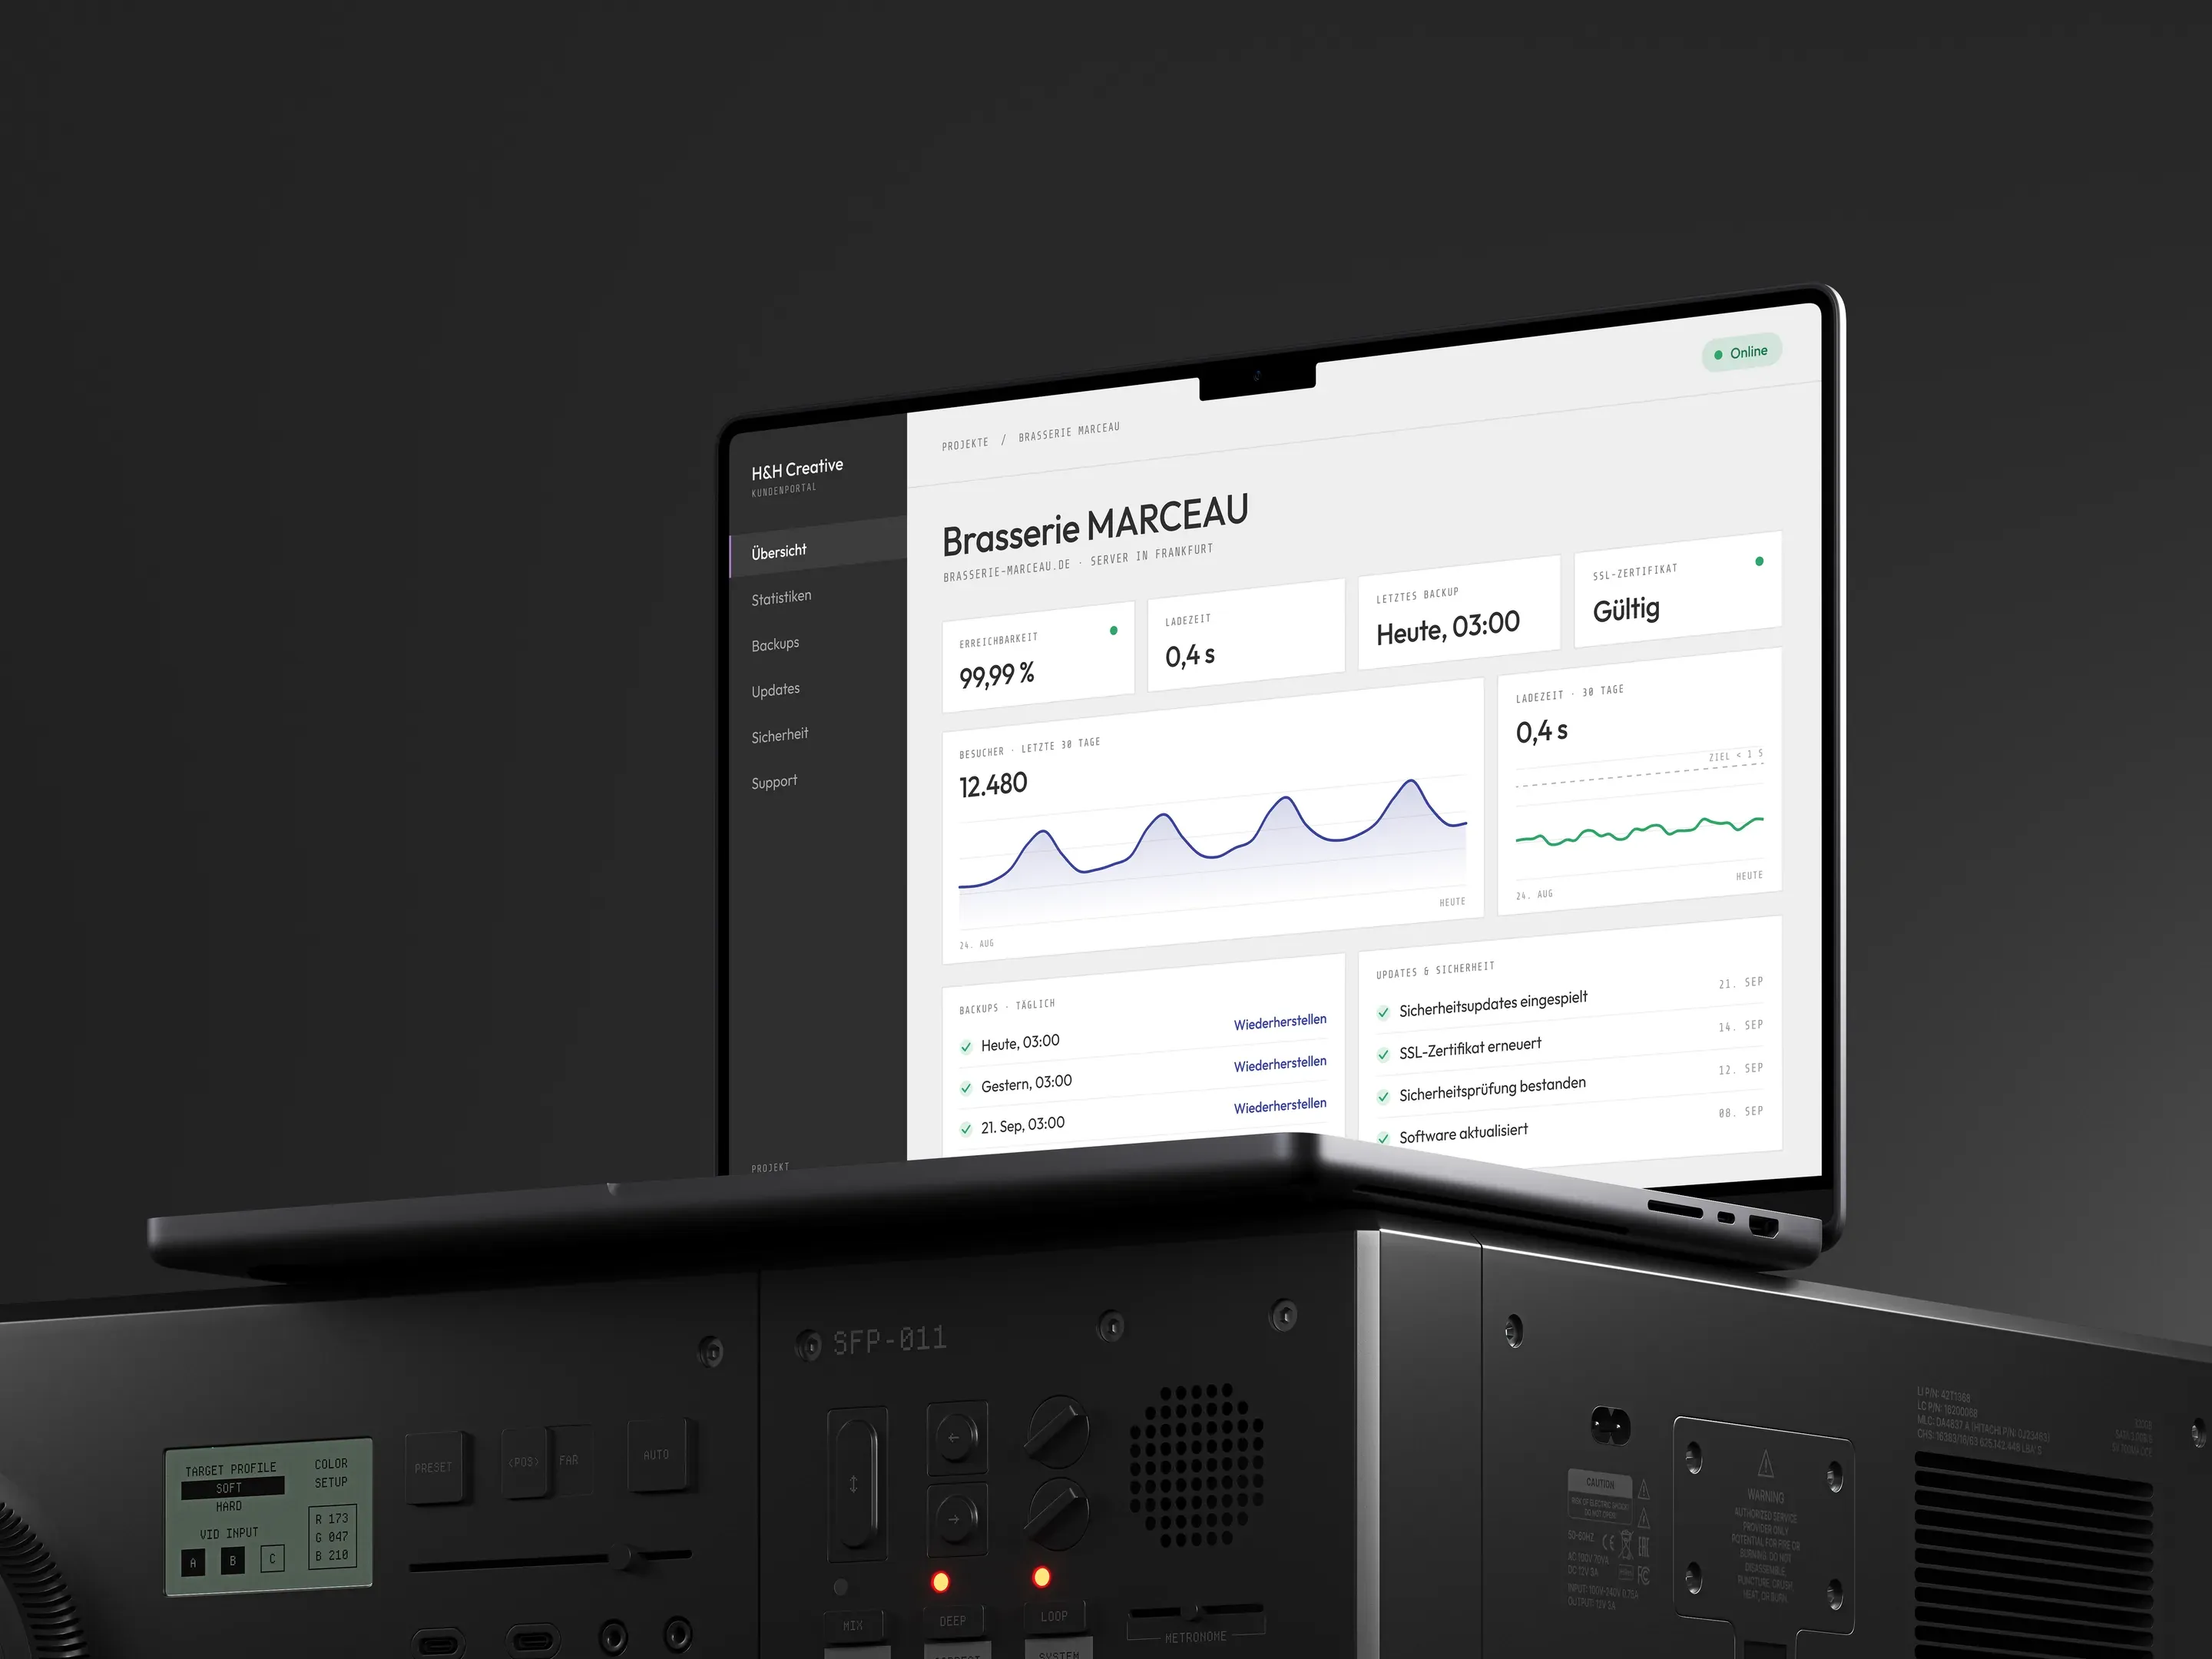The width and height of the screenshot is (2212, 1659).
Task: Click the Letztes Backup card
Action: pyautogui.click(x=1459, y=612)
